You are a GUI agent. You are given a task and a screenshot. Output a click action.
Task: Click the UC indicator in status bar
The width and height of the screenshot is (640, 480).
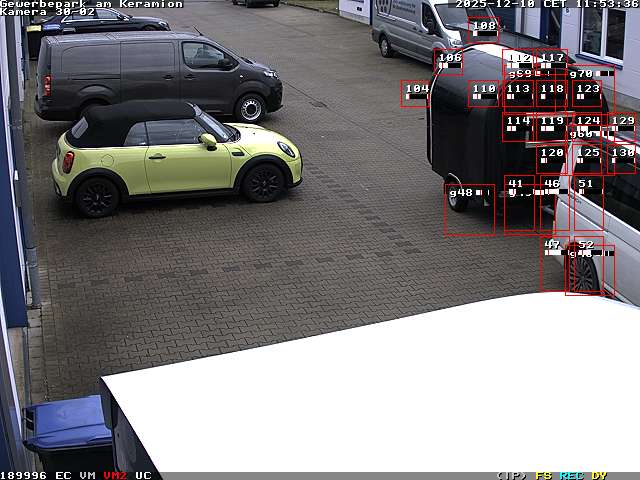pyautogui.click(x=143, y=475)
